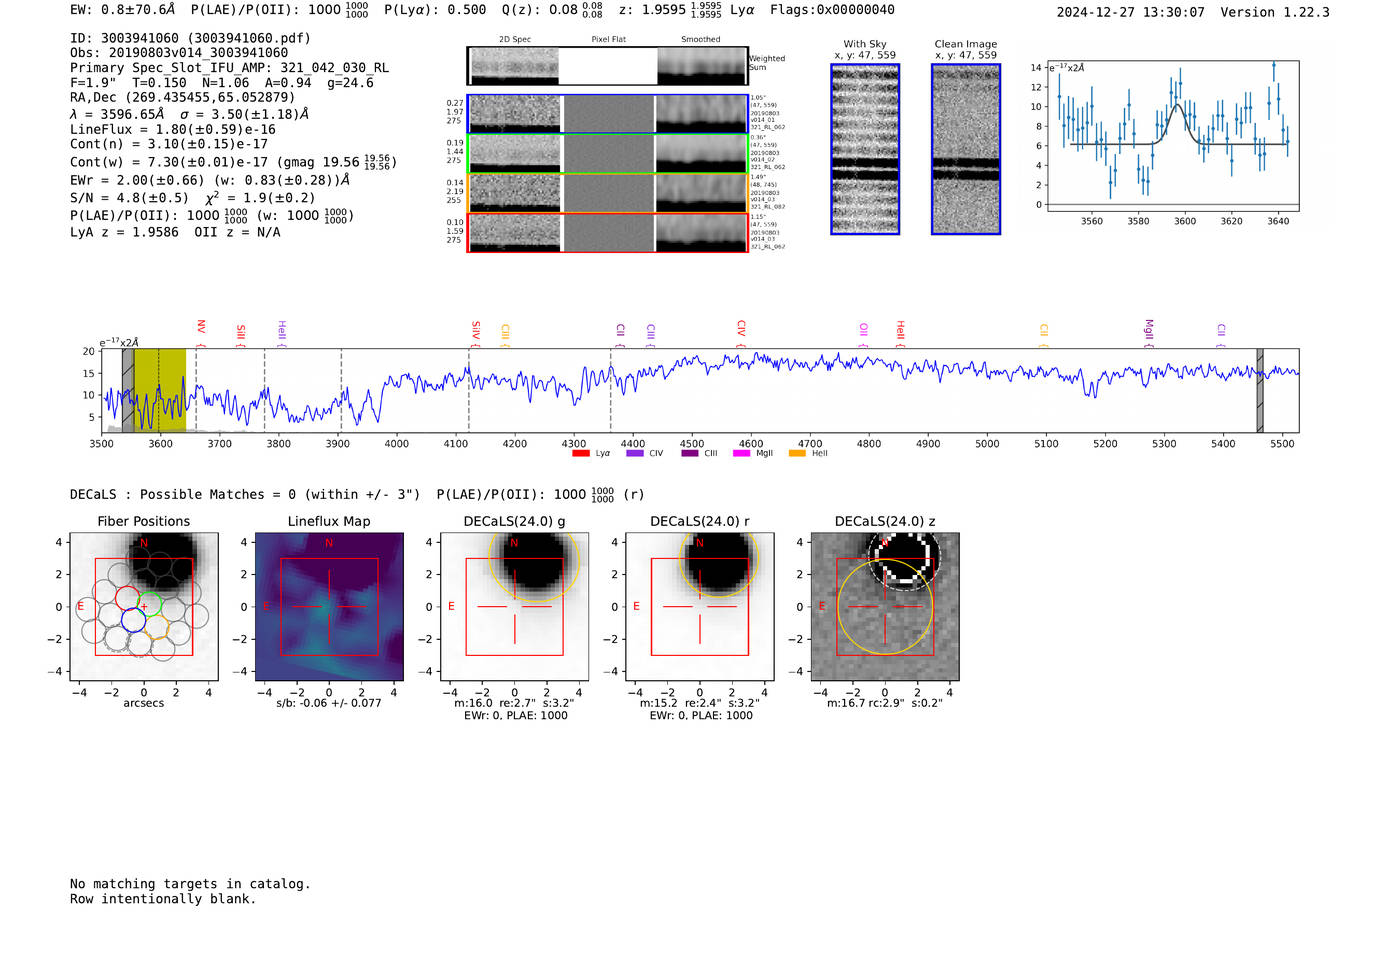Click the hatched gray band near 5460
The image size is (1400, 953).
click(1260, 390)
